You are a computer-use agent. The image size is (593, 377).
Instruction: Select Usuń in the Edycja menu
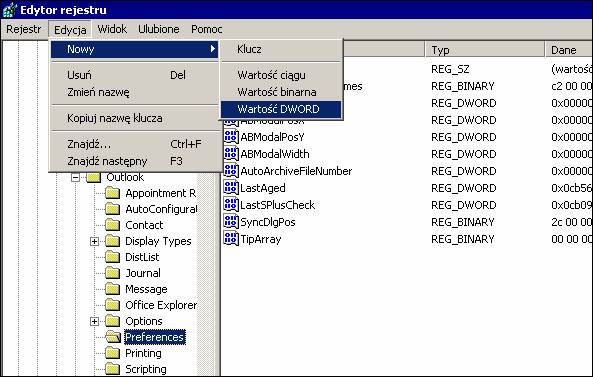(135, 75)
